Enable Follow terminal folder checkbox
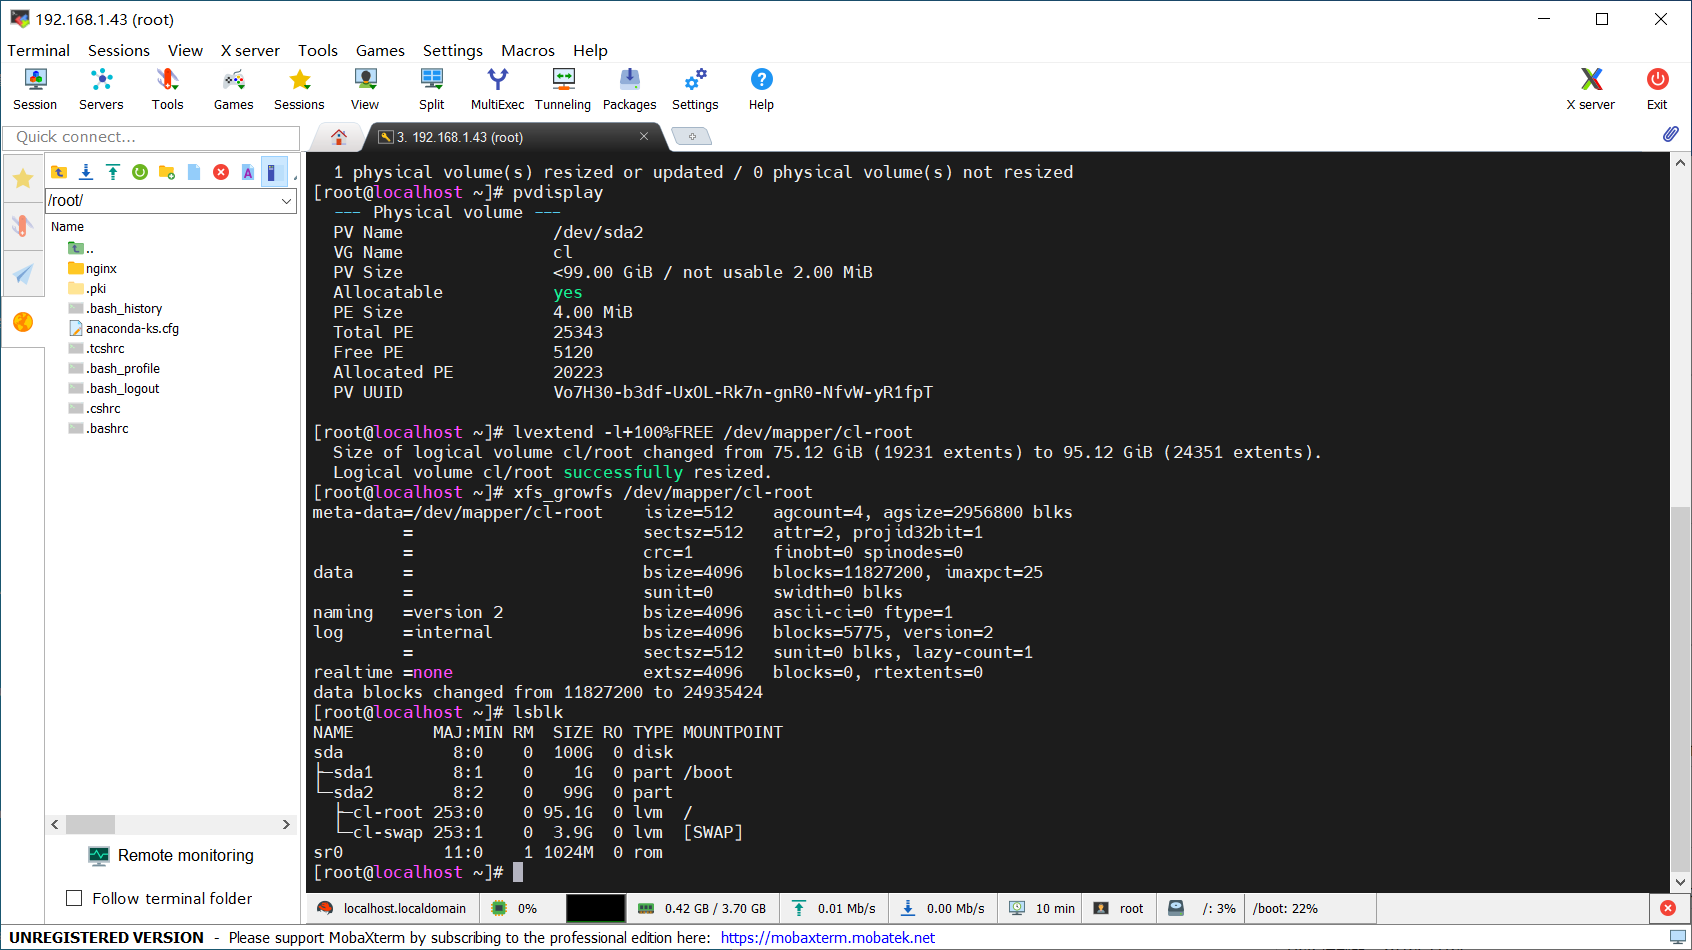 tap(74, 898)
